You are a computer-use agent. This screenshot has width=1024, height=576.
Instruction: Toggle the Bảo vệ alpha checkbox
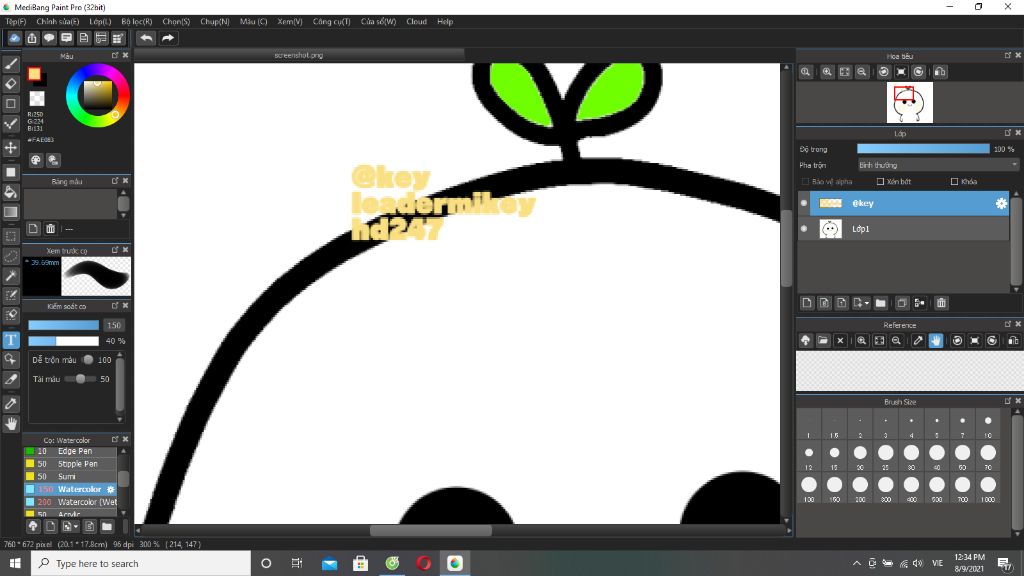tap(805, 182)
